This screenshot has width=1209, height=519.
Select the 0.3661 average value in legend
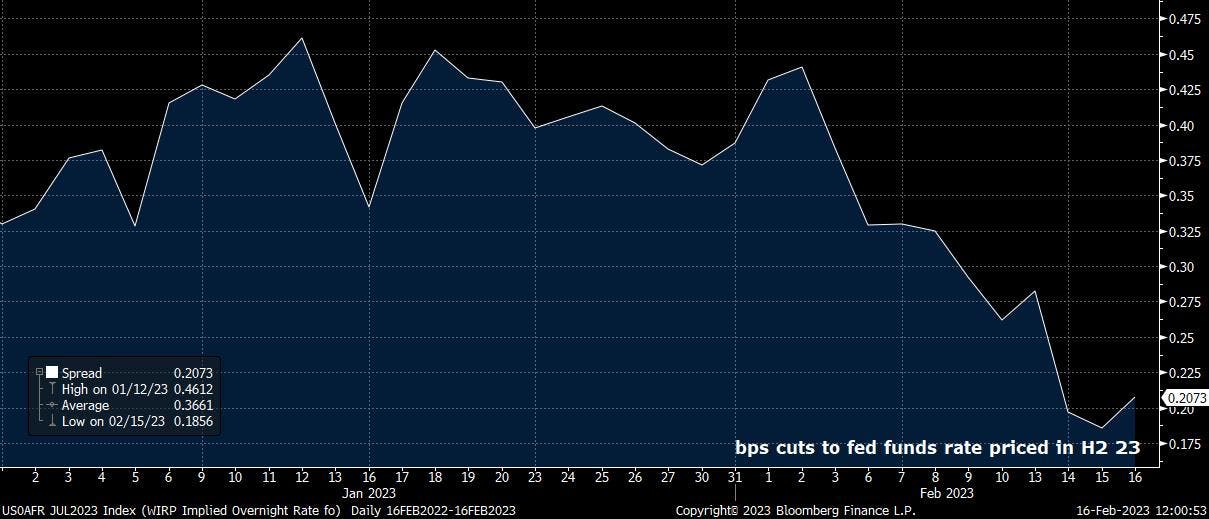click(x=193, y=406)
